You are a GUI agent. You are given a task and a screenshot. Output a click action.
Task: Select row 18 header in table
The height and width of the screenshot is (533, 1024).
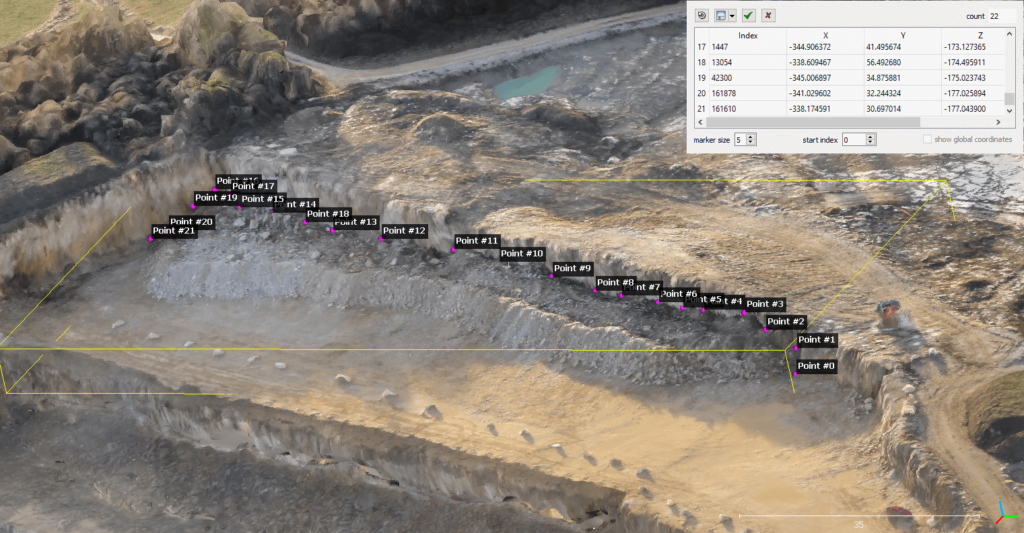[702, 63]
